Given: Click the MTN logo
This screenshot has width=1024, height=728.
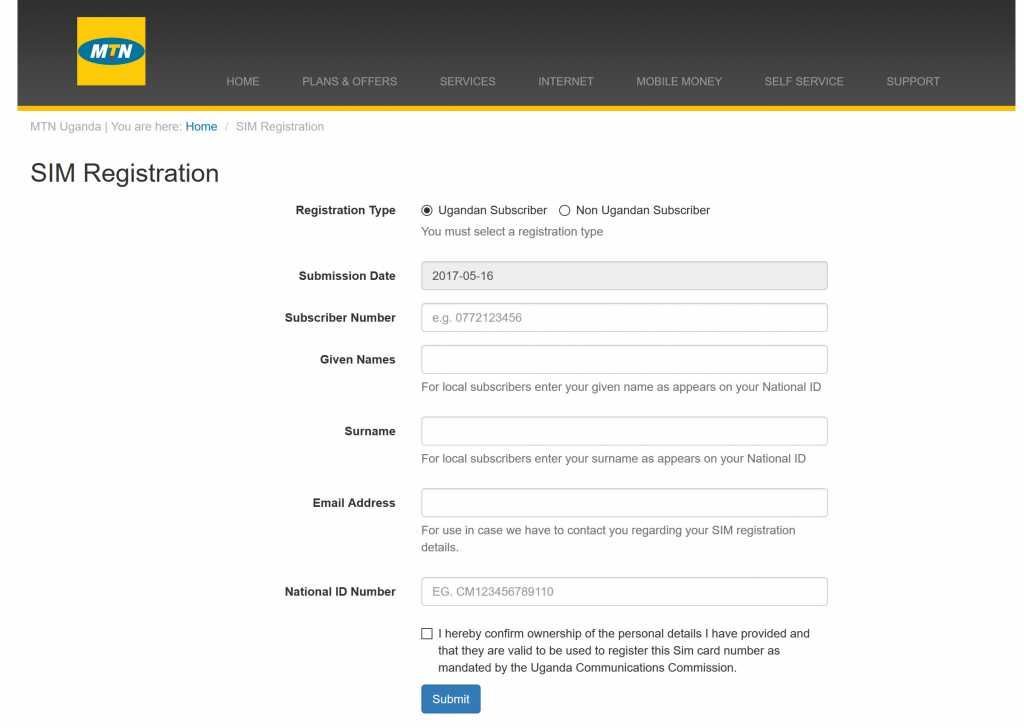Looking at the screenshot, I should (x=110, y=51).
